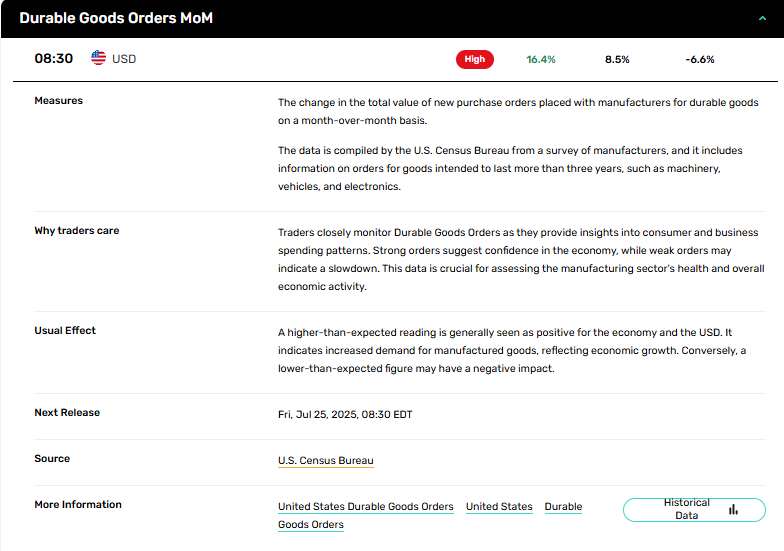The height and width of the screenshot is (551, 784).
Task: Open the Historical Data button
Action: coord(694,509)
